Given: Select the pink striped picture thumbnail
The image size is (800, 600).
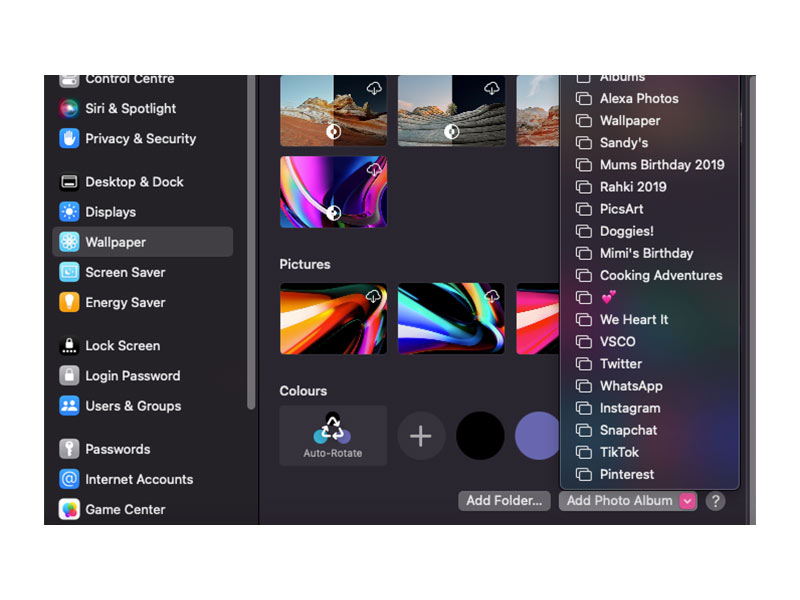Looking at the screenshot, I should click(538, 319).
